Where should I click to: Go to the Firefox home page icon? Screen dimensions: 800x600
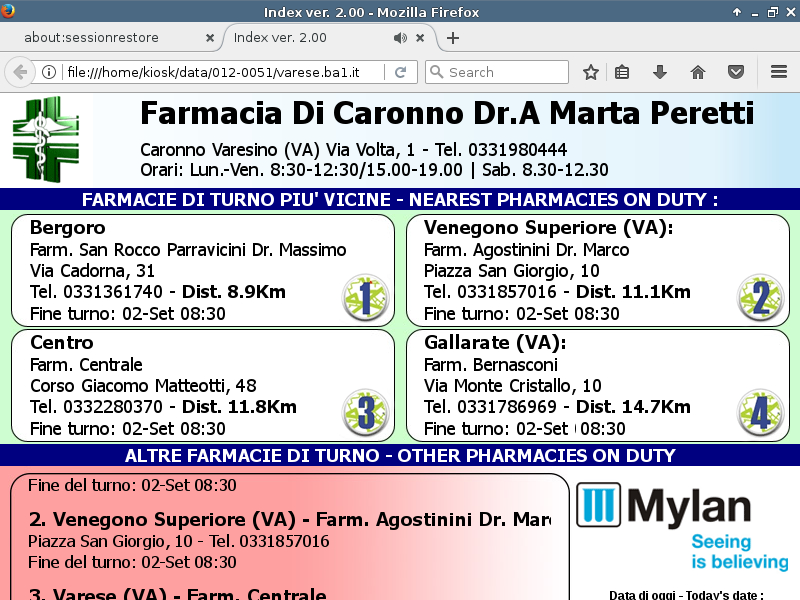point(698,72)
